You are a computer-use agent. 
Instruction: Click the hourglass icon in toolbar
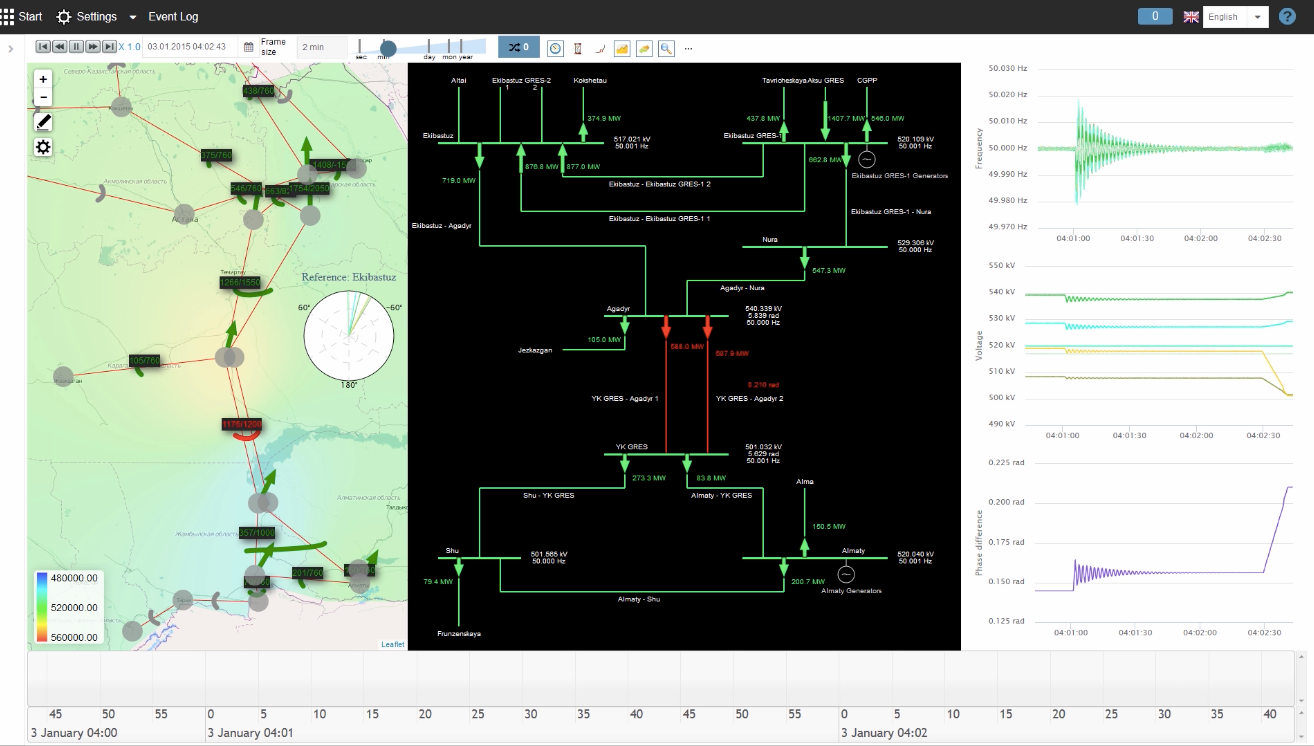[x=578, y=47]
